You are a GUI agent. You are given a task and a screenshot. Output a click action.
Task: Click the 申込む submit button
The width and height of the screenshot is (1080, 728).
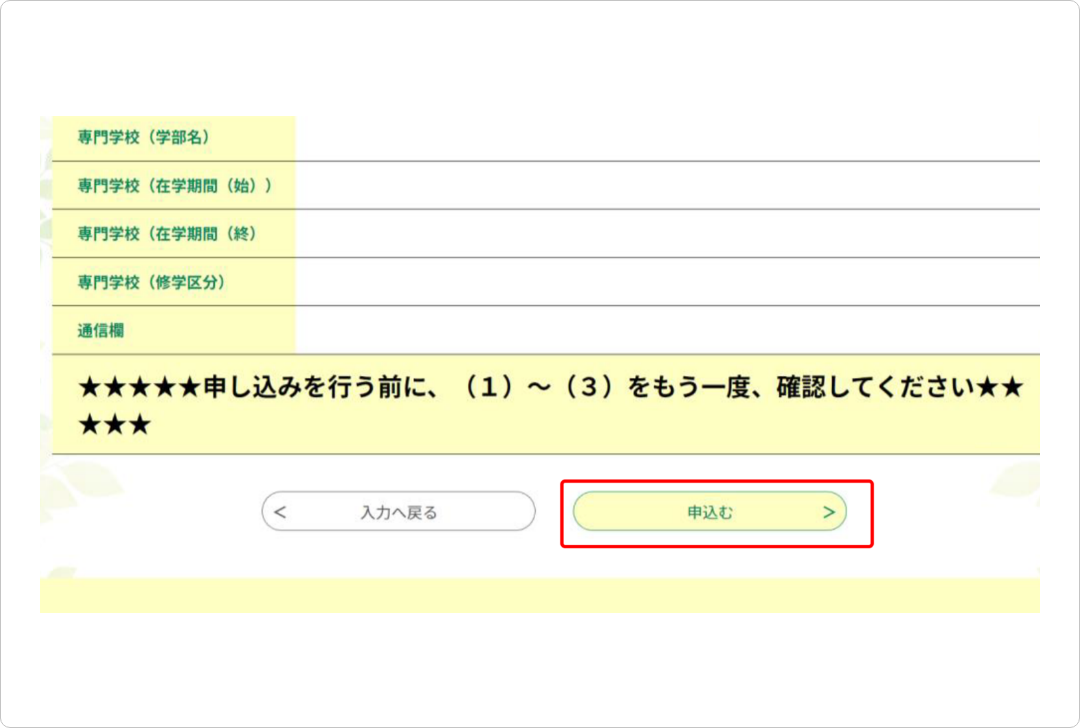coord(709,512)
